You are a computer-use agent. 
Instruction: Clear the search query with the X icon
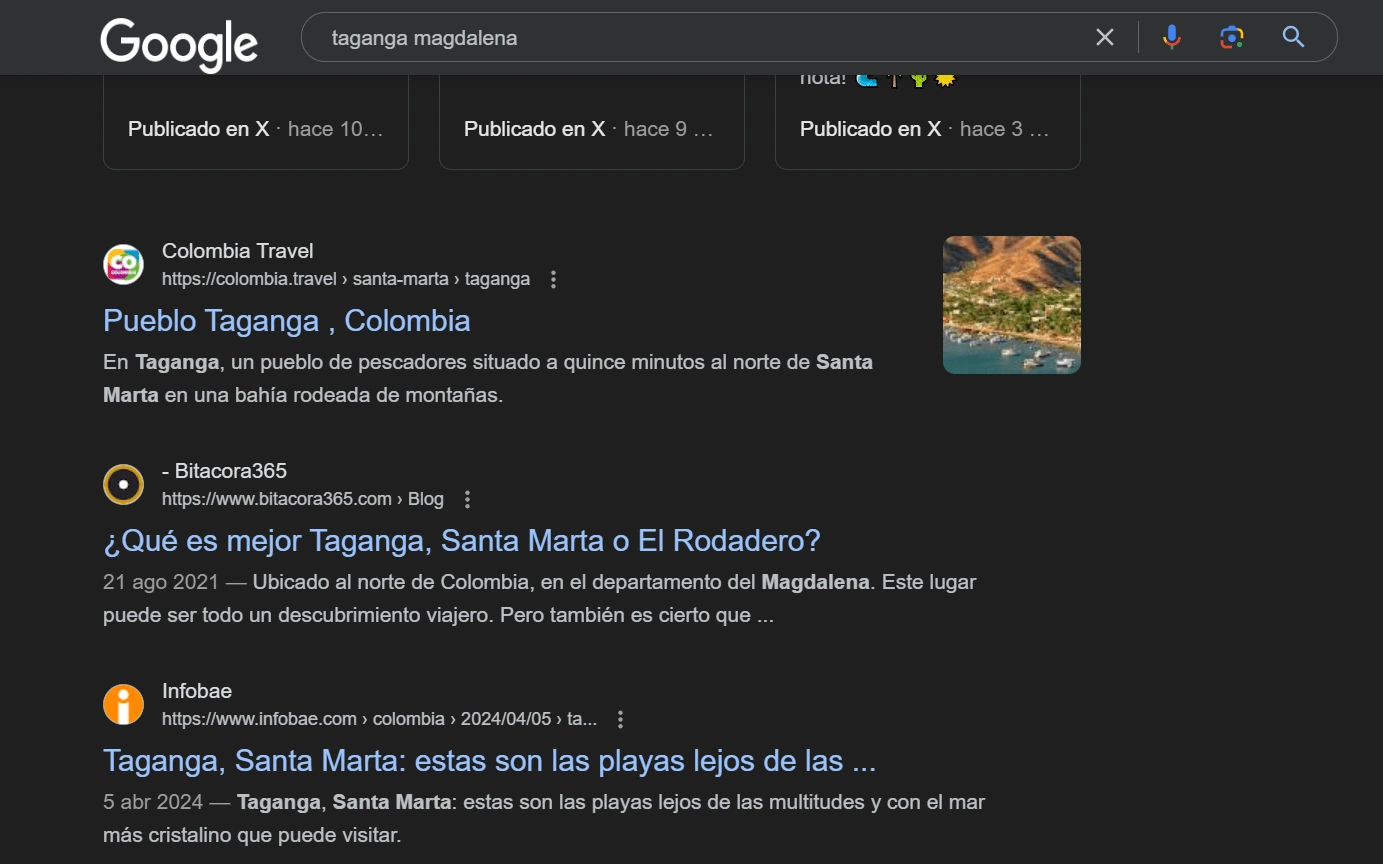coord(1105,38)
